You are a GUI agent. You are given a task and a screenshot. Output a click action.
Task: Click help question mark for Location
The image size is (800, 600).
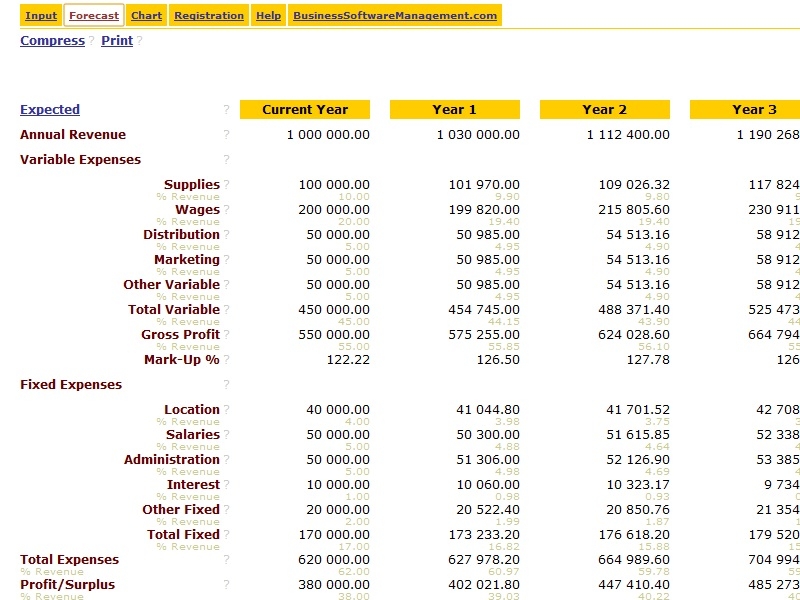click(x=226, y=410)
